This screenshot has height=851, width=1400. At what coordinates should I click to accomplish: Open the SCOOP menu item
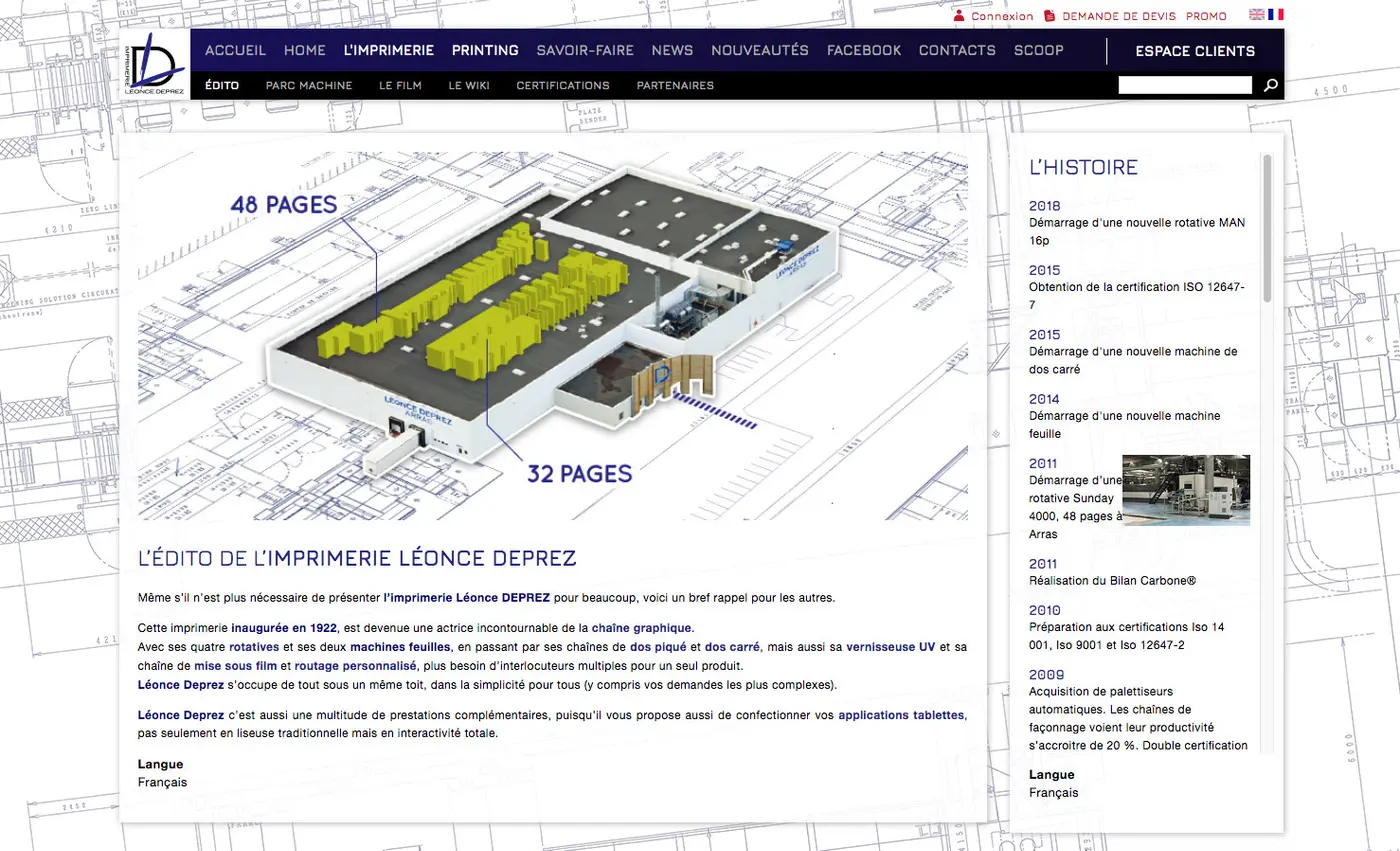[1039, 50]
